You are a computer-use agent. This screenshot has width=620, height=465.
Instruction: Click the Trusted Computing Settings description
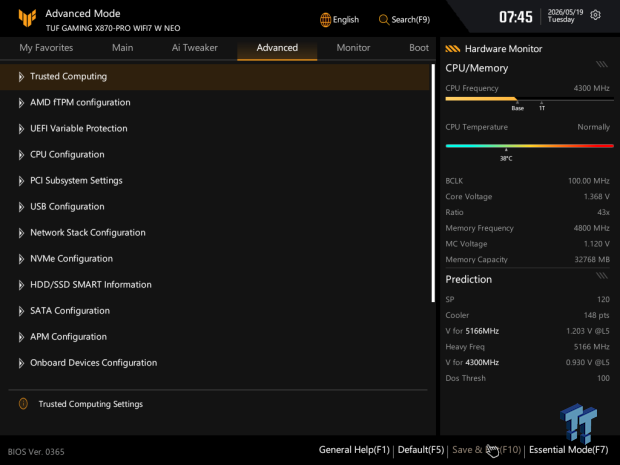pyautogui.click(x=91, y=404)
